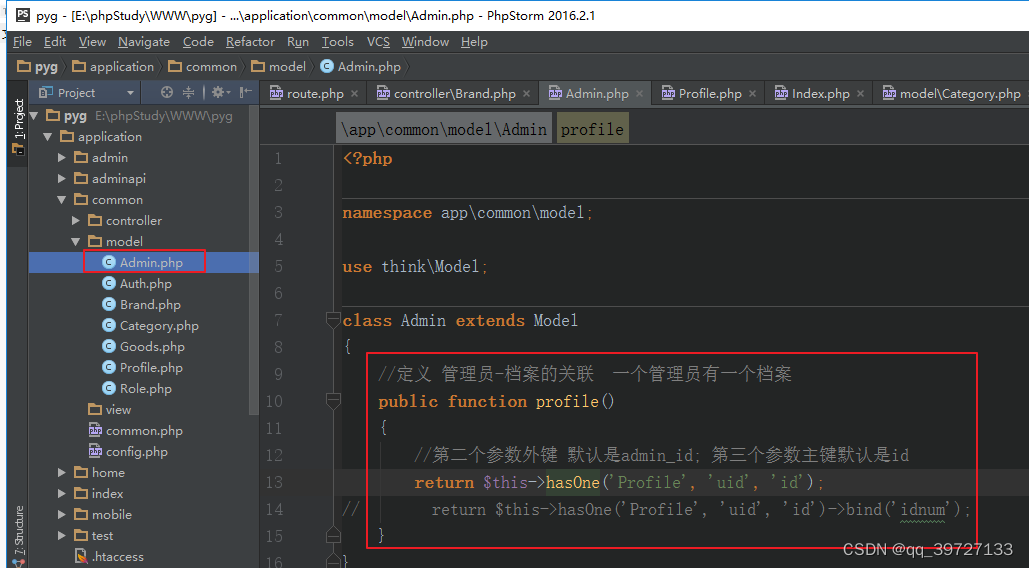Click the collapse all icon in Project panel
Image resolution: width=1029 pixels, height=568 pixels.
188,92
